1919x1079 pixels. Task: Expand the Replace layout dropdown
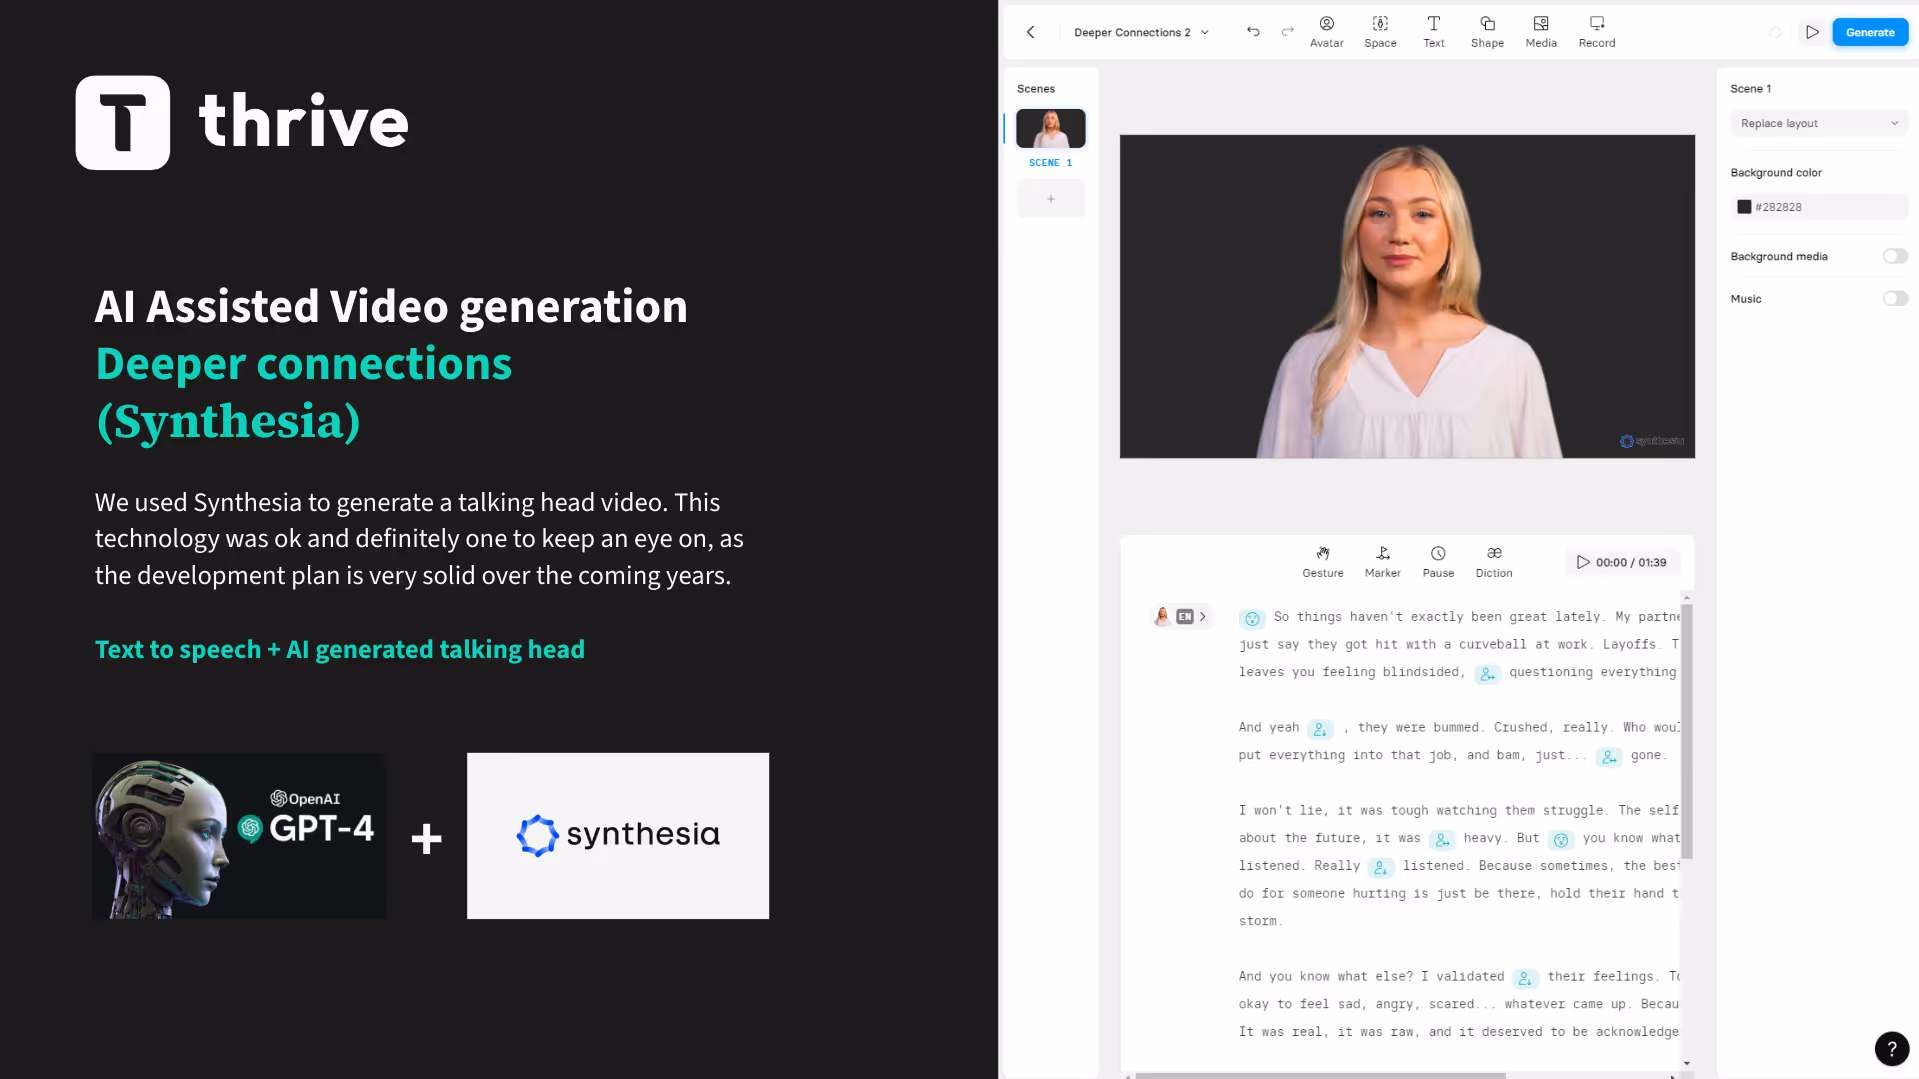point(1818,123)
